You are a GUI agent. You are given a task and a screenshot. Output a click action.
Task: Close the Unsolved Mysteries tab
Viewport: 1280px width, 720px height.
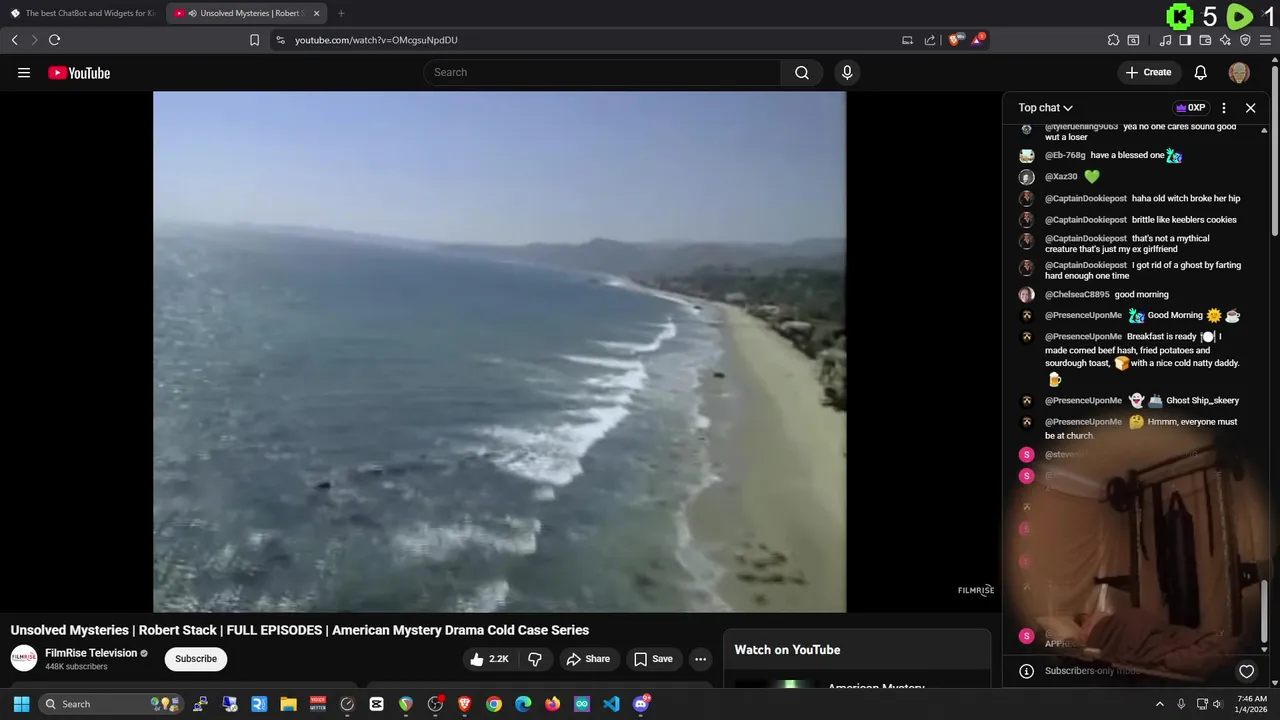[x=316, y=13]
